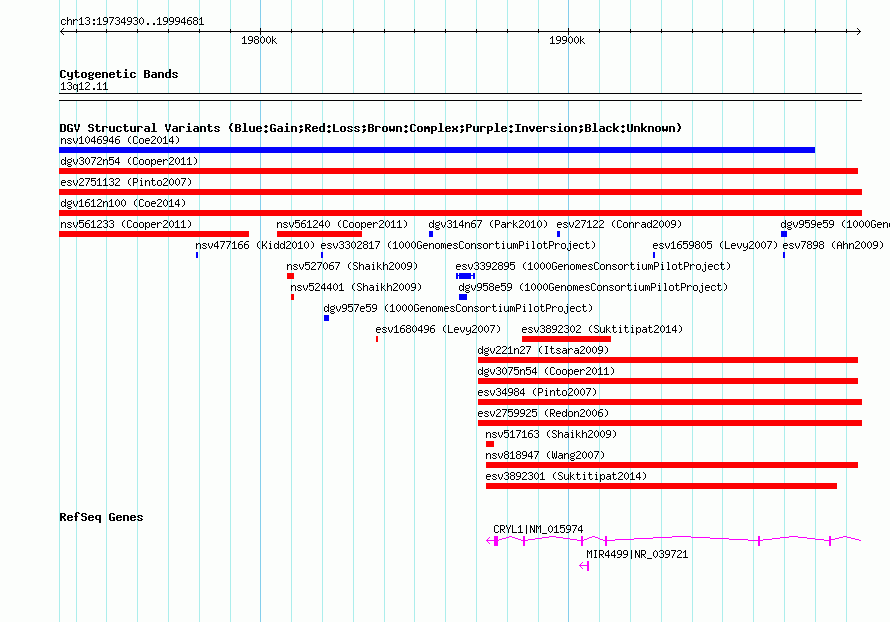Open nsv517163 (Shaikh2009) label
The height and width of the screenshot is (622, 890).
tap(551, 434)
